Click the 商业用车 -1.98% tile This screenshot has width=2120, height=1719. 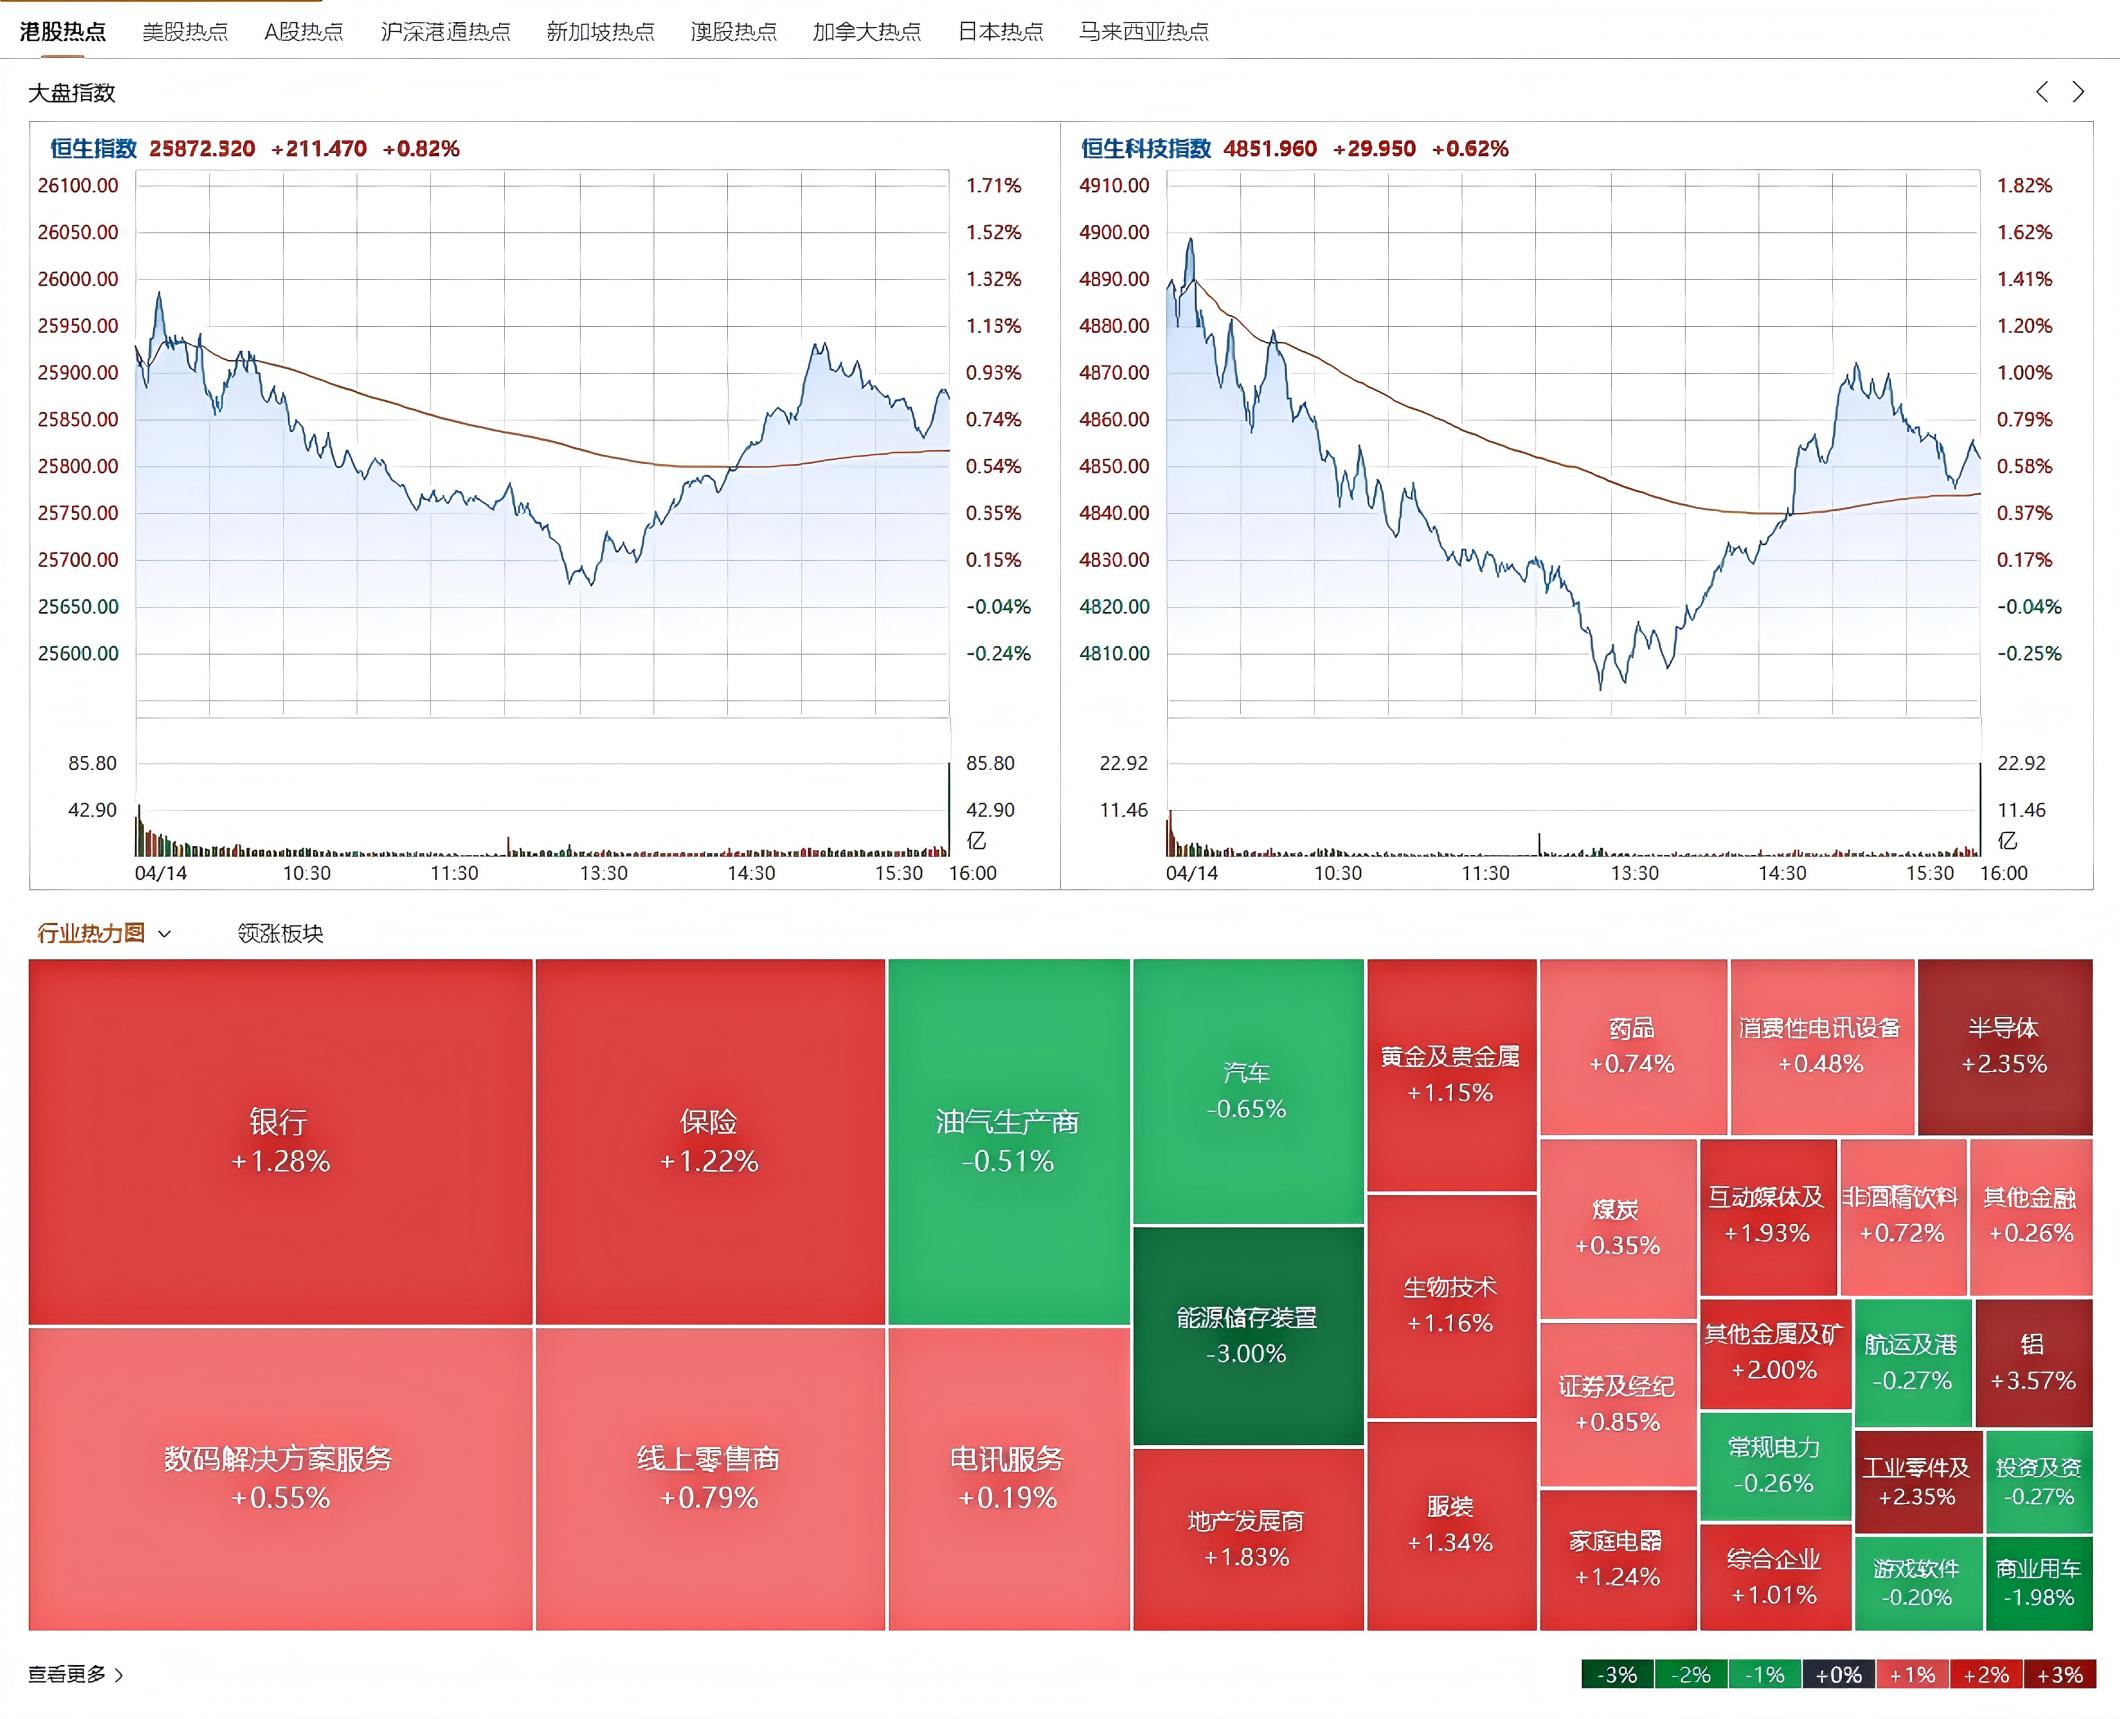pyautogui.click(x=2039, y=1583)
